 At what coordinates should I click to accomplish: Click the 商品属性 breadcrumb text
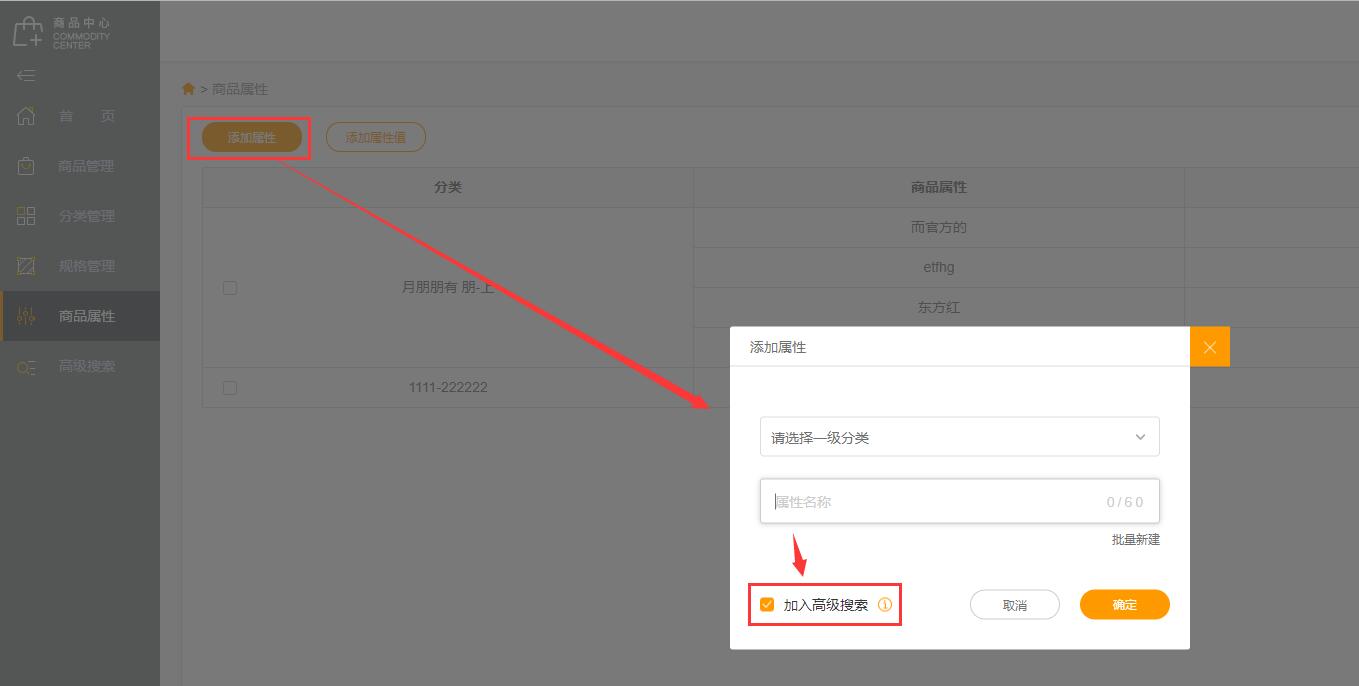click(240, 89)
